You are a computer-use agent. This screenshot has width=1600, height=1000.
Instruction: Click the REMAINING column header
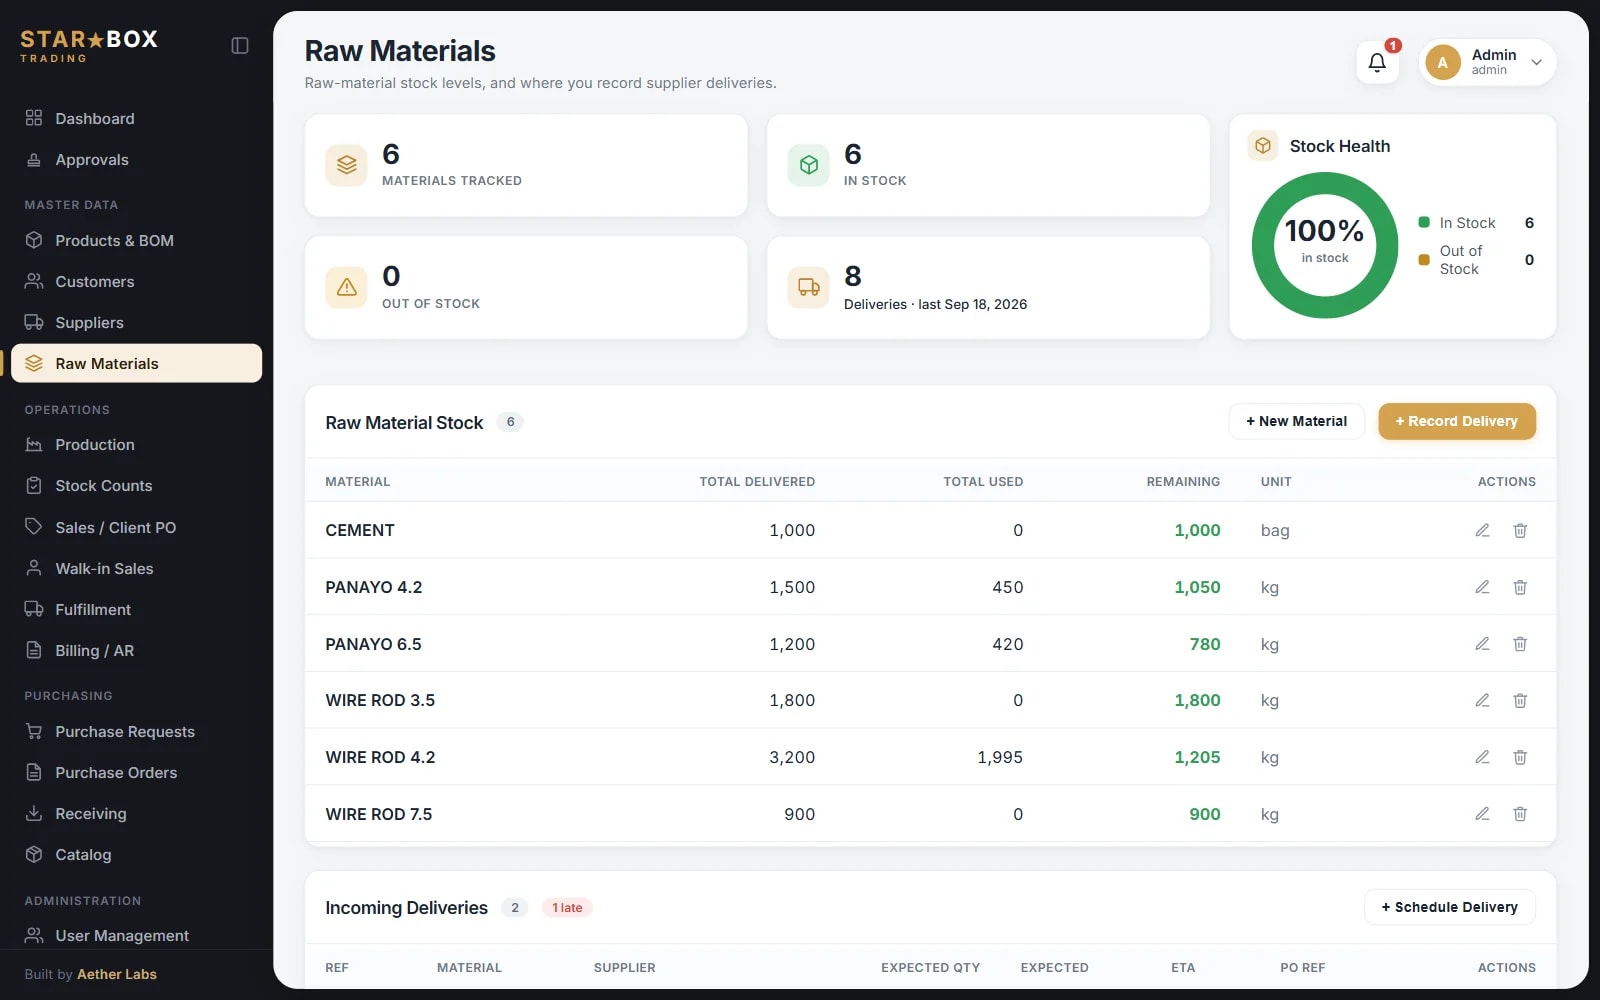(x=1183, y=481)
